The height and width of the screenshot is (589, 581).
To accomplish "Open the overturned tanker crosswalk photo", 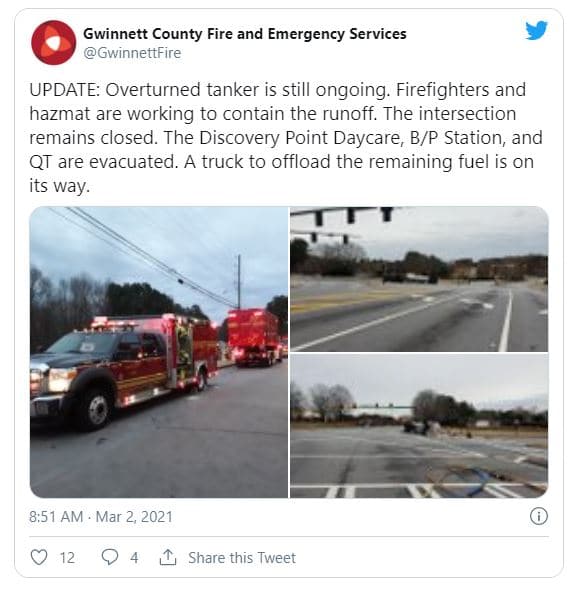I will (419, 426).
